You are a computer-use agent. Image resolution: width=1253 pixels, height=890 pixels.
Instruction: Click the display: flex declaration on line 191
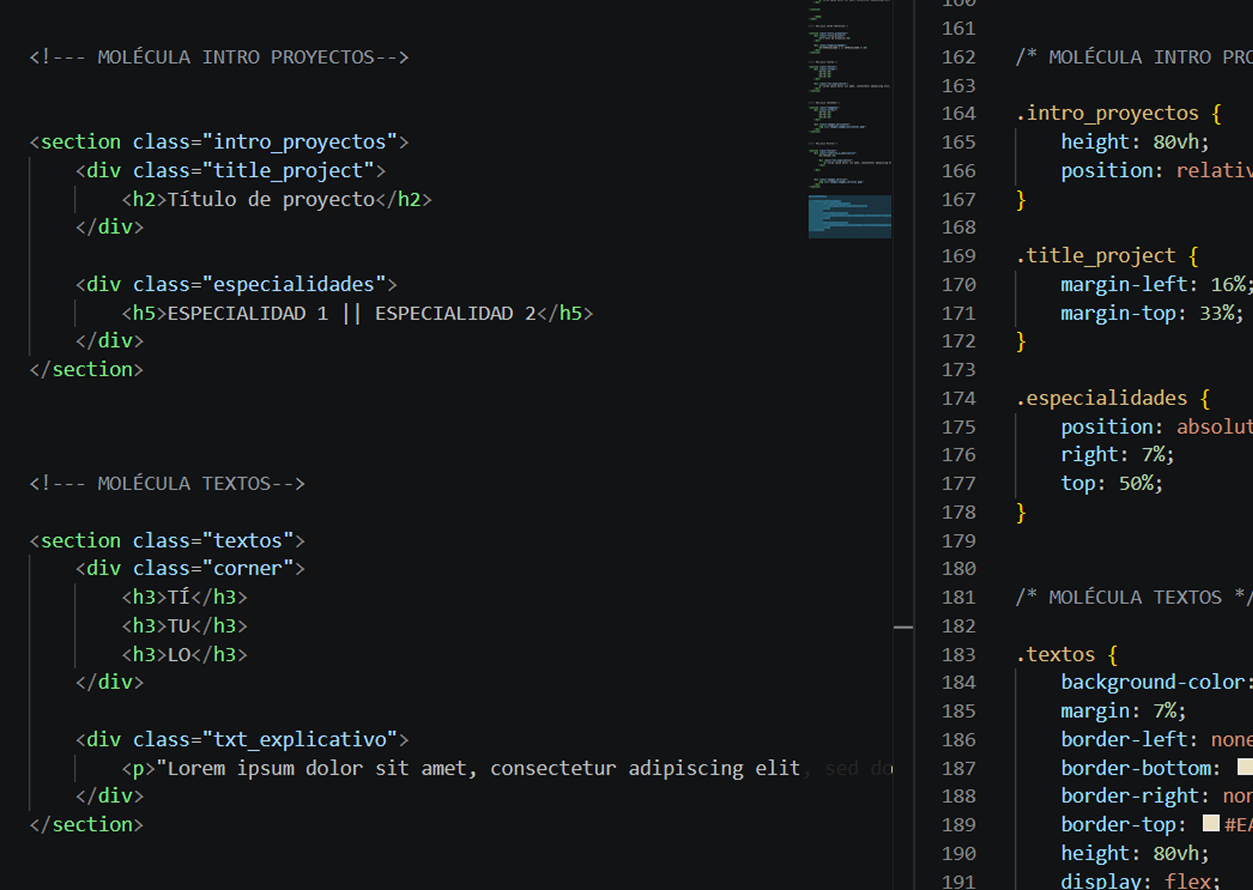tap(1141, 880)
